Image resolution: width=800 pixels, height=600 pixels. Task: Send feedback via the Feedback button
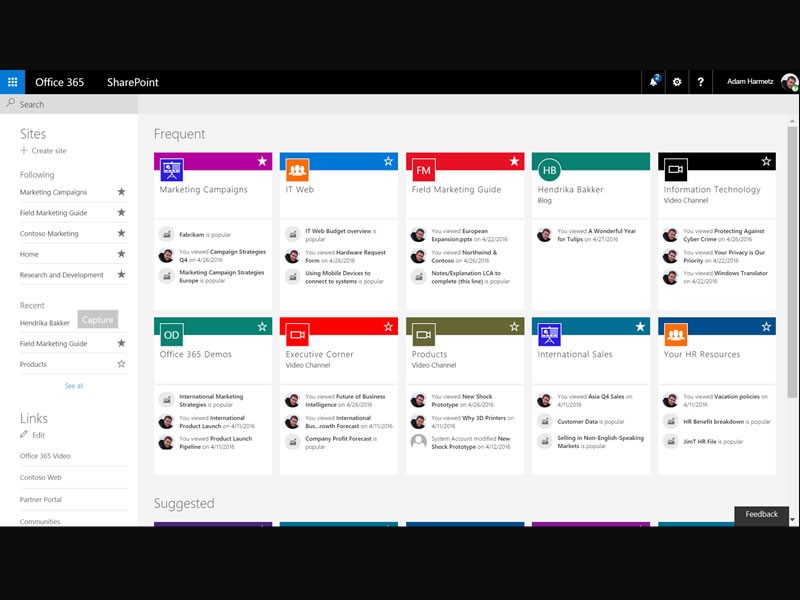click(763, 514)
